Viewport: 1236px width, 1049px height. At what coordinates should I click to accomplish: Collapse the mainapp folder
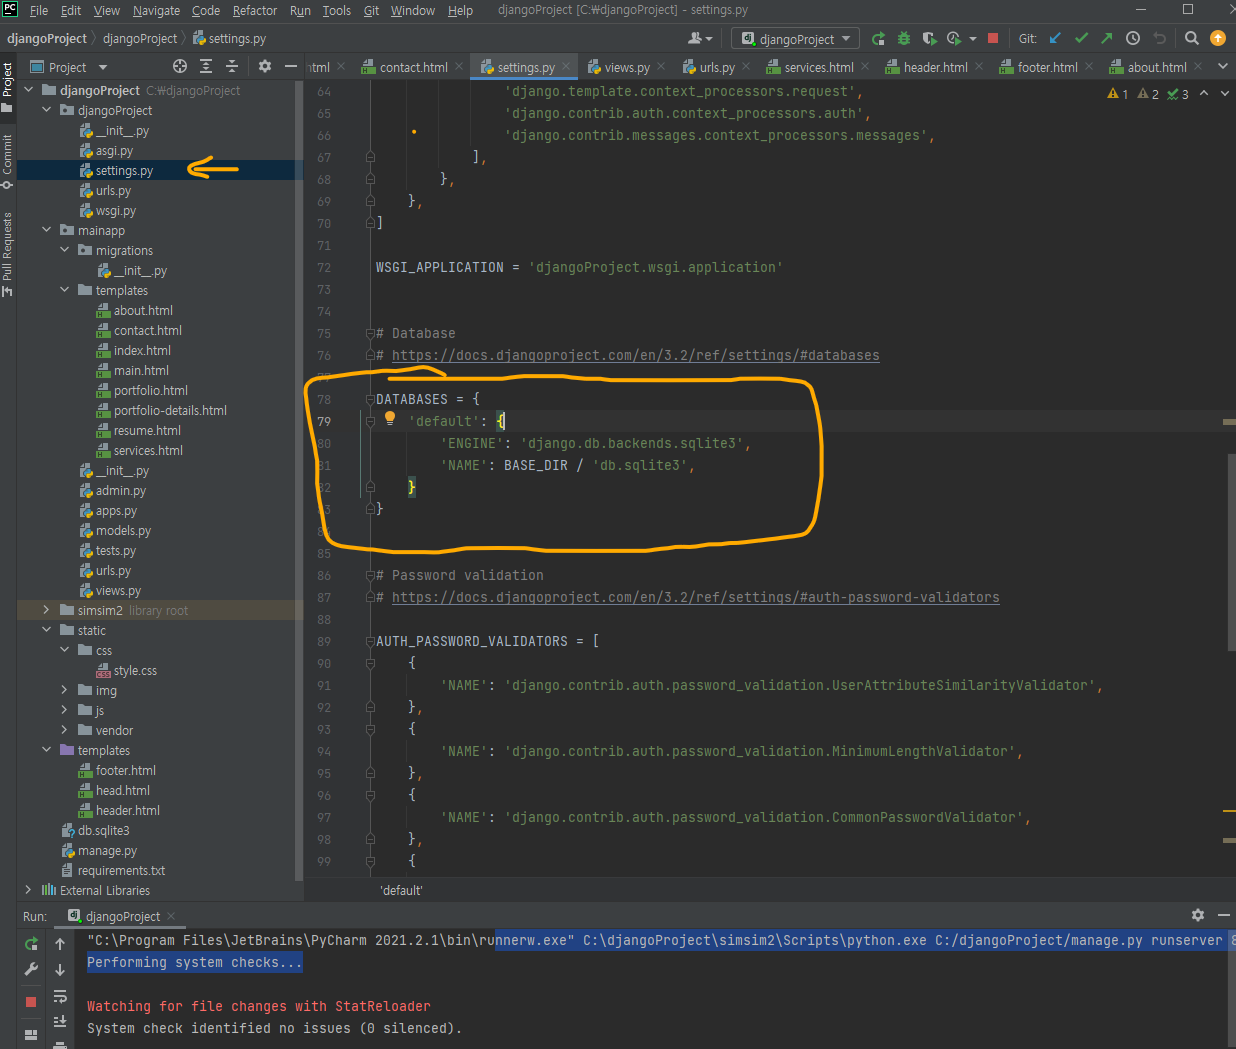46,230
